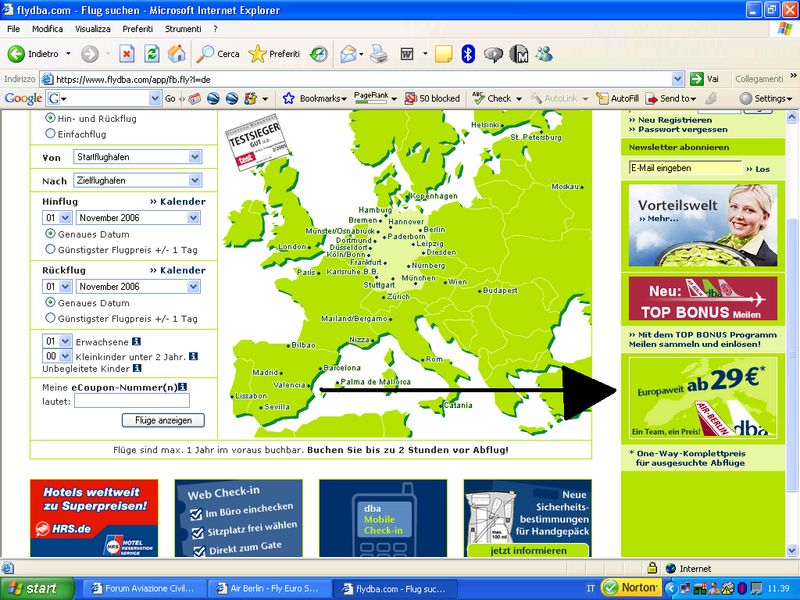Viewport: 800px width, 600px height.
Task: Open the Zielflughafen dropdown
Action: [138, 180]
